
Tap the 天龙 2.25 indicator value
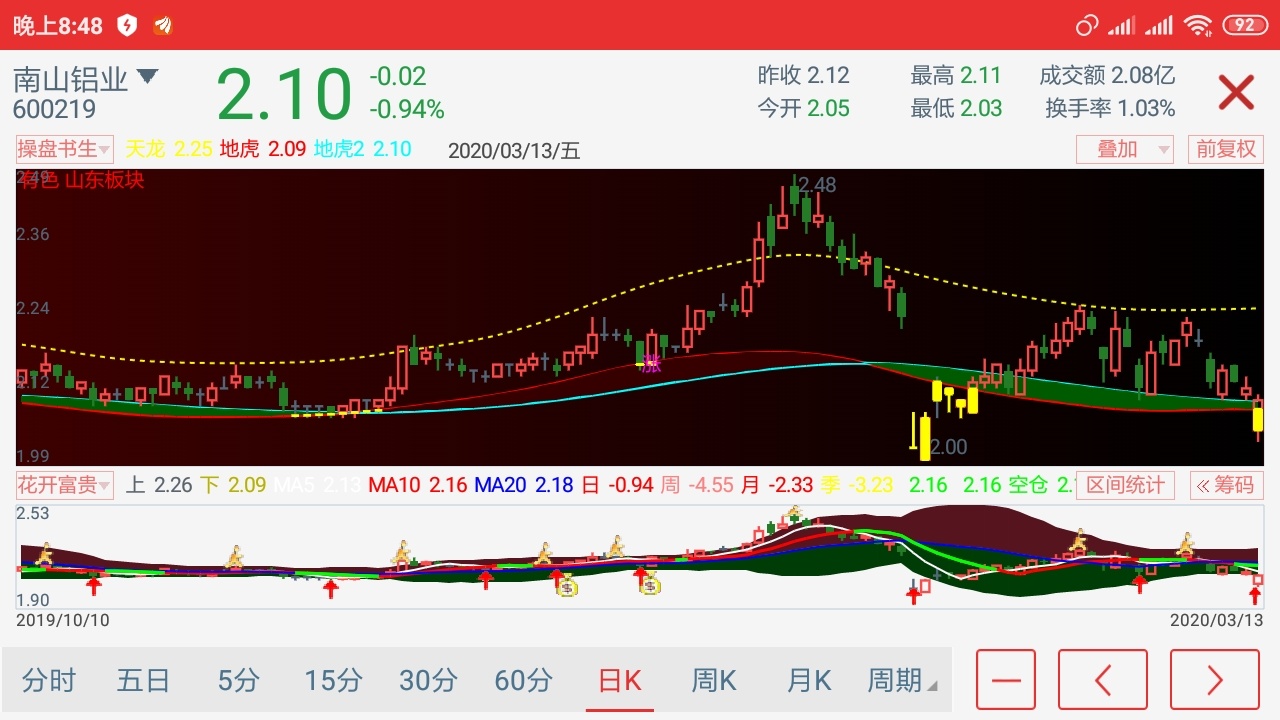click(x=168, y=149)
